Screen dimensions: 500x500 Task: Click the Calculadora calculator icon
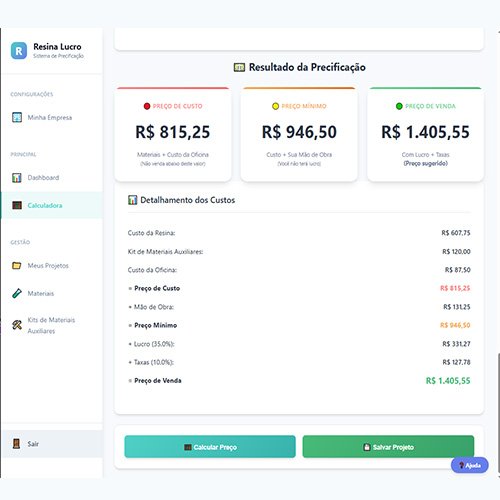(17, 205)
